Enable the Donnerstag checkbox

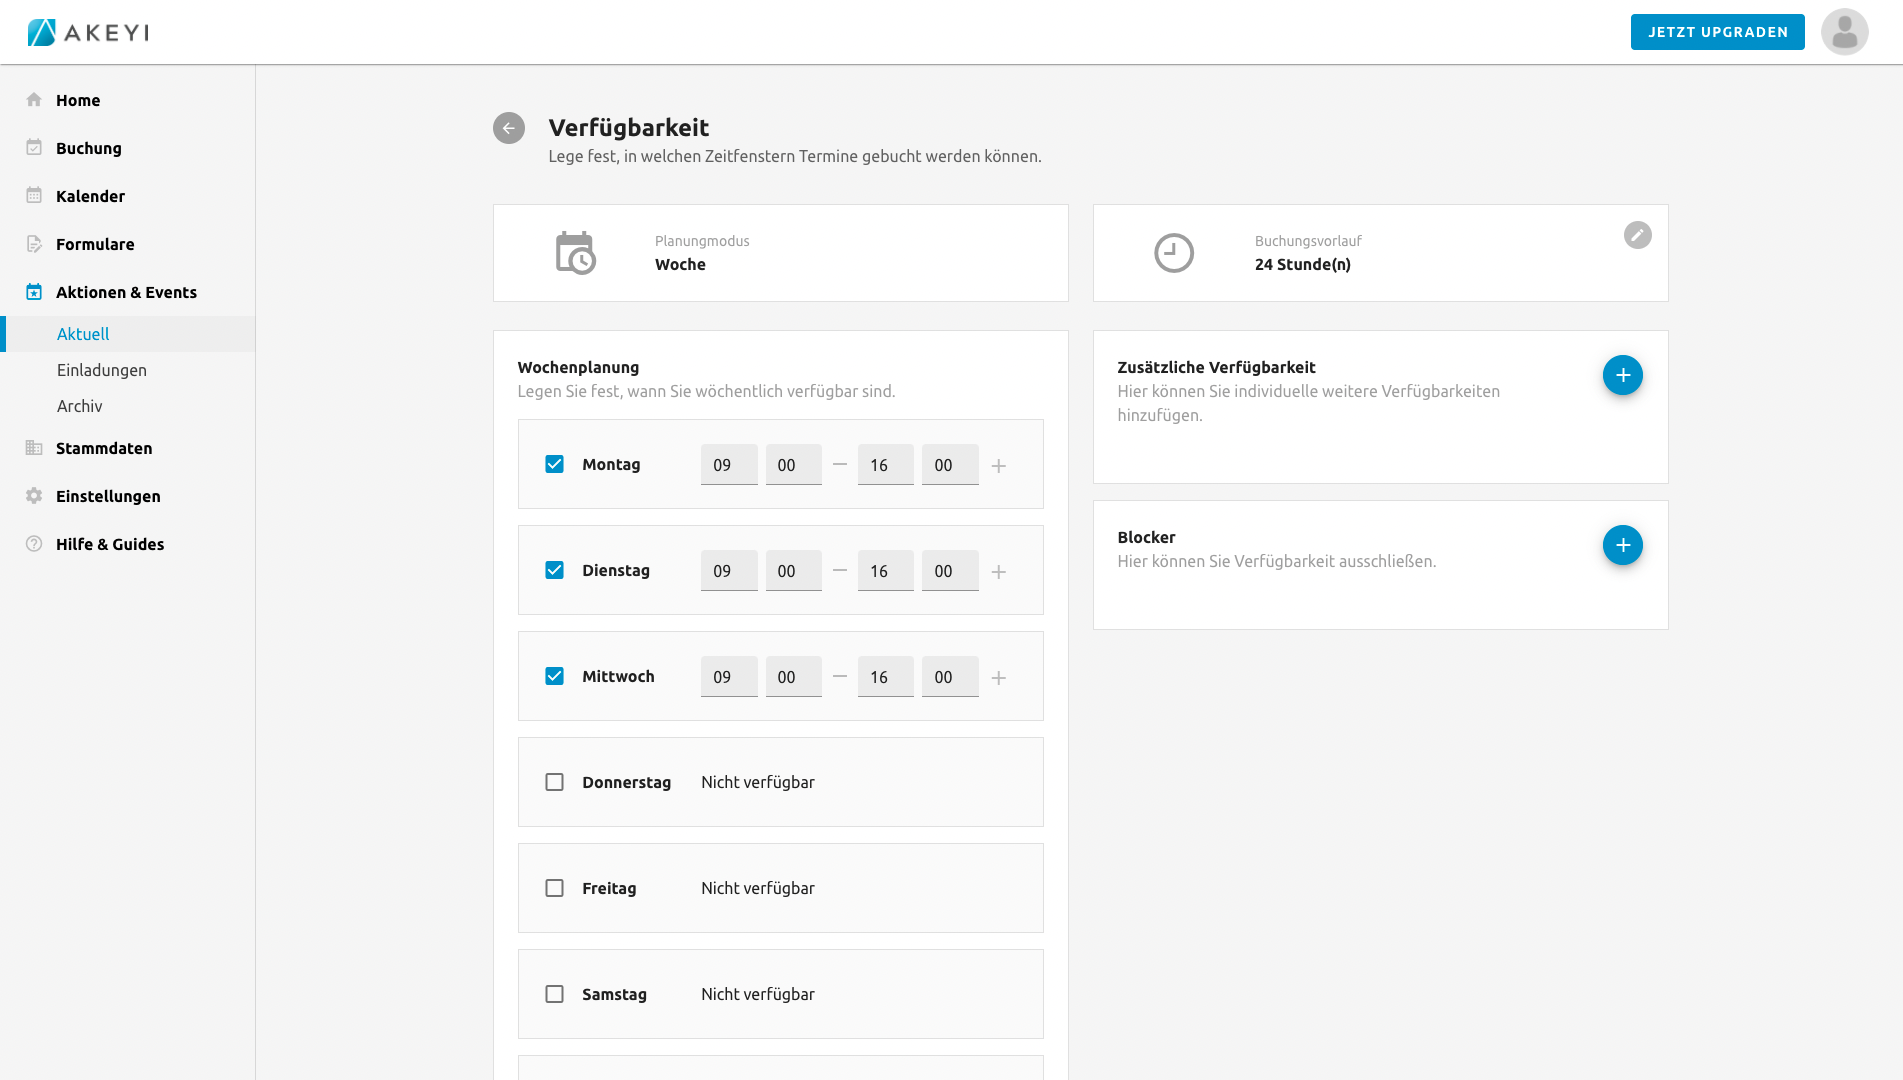pyautogui.click(x=554, y=782)
